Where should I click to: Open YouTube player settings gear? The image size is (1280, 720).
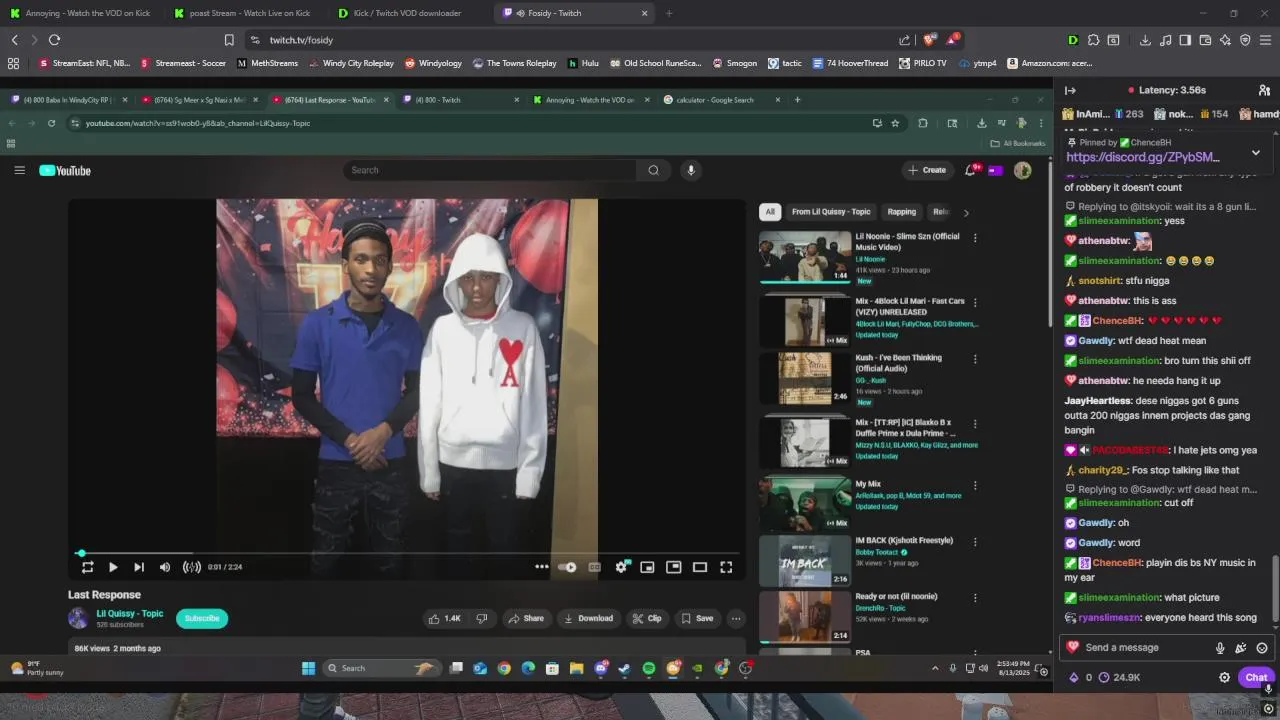tap(622, 567)
